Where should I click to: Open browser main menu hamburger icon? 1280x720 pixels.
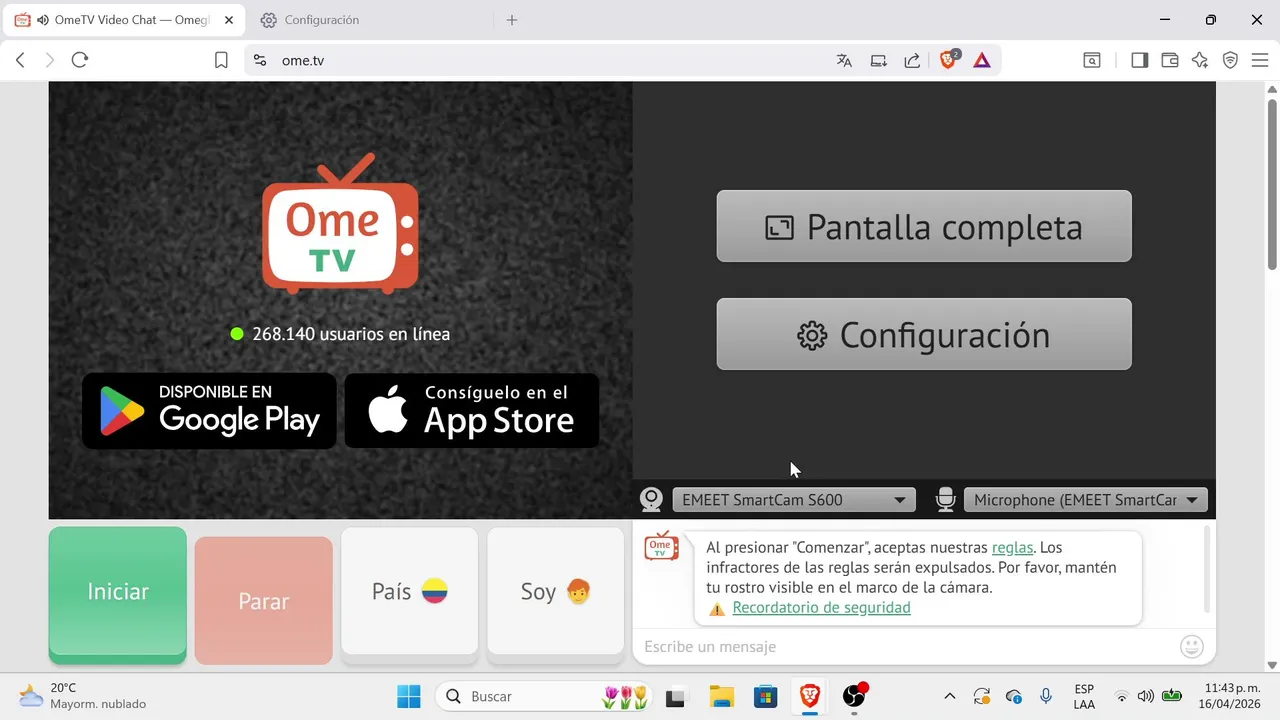coord(1259,60)
